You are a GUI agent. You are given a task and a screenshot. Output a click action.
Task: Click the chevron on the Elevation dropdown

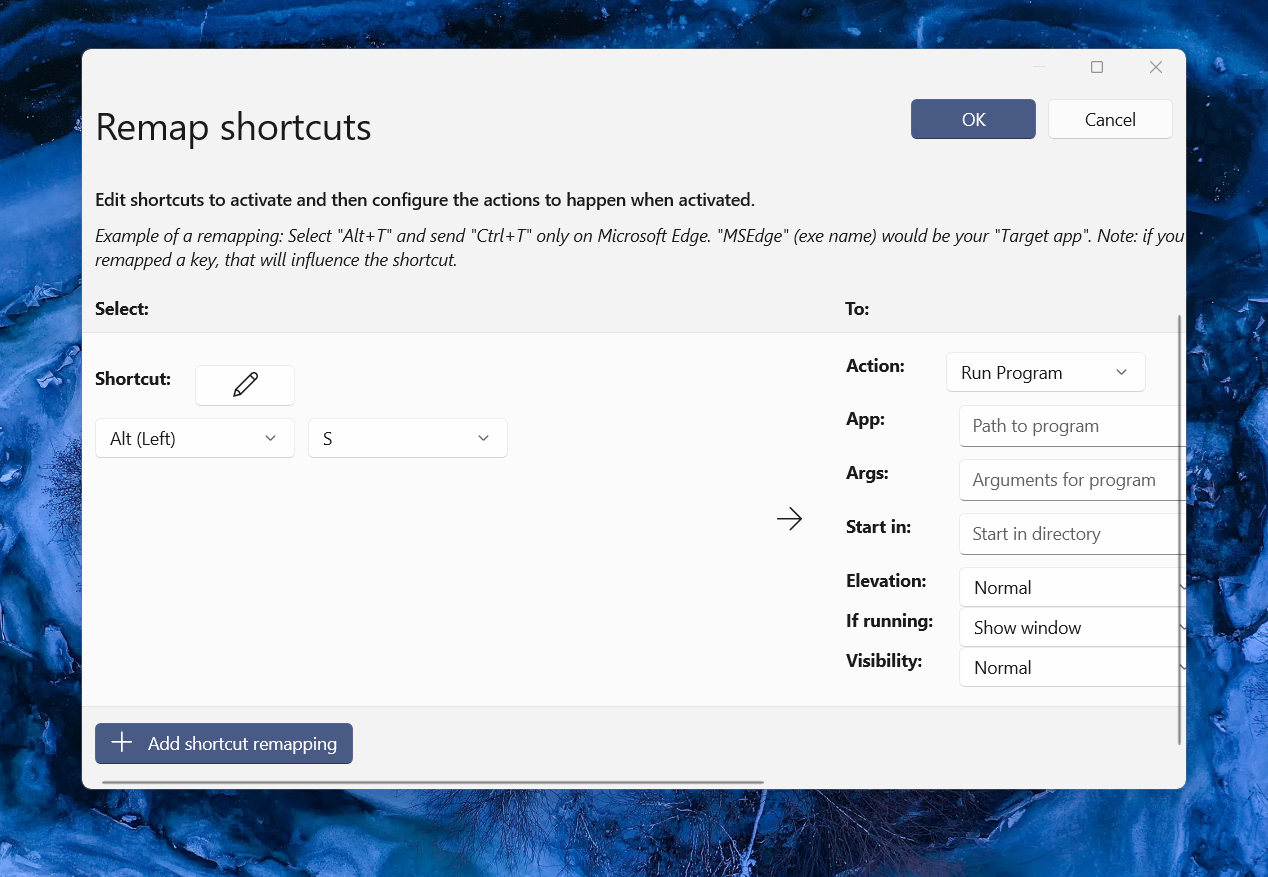point(1182,587)
